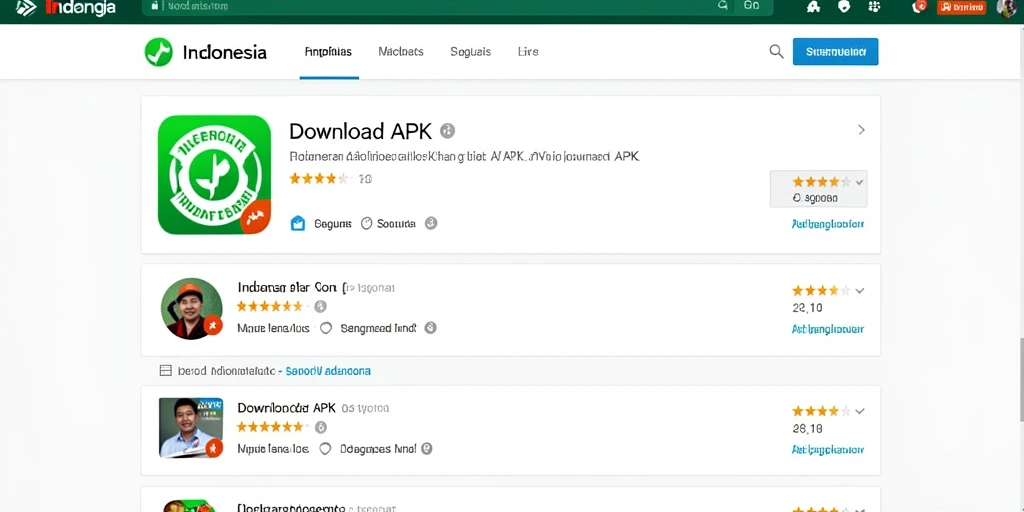Expand the rating chevron above 28,18

coord(859,411)
